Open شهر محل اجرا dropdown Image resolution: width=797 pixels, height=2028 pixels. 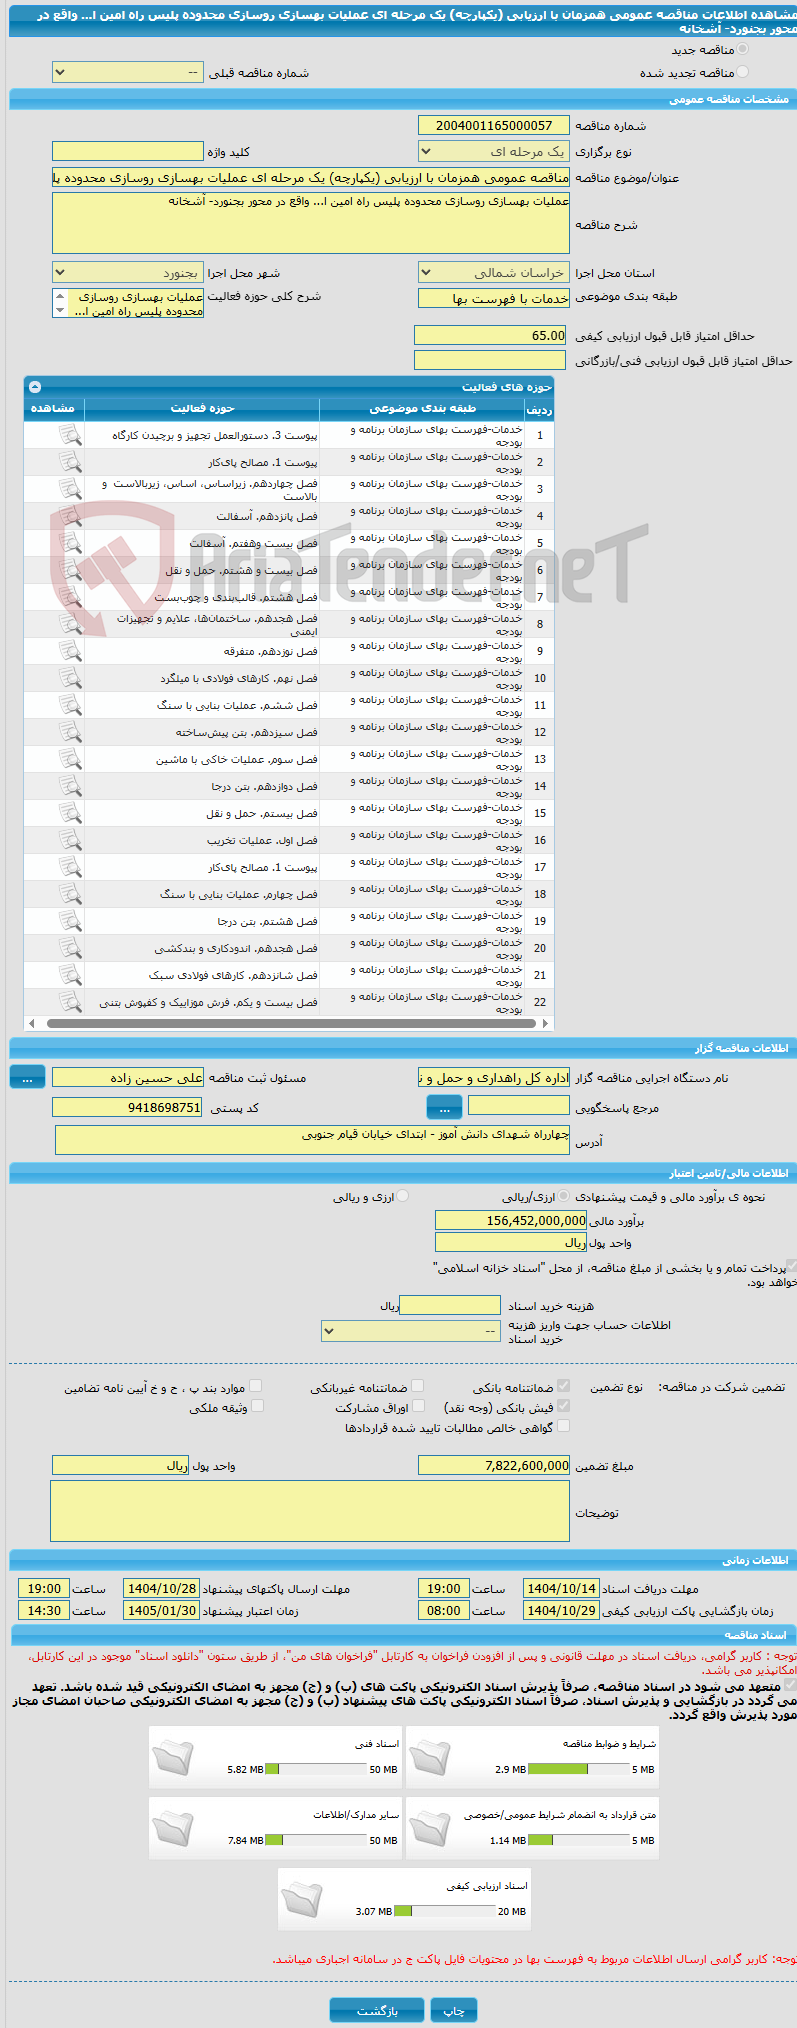pyautogui.click(x=128, y=272)
